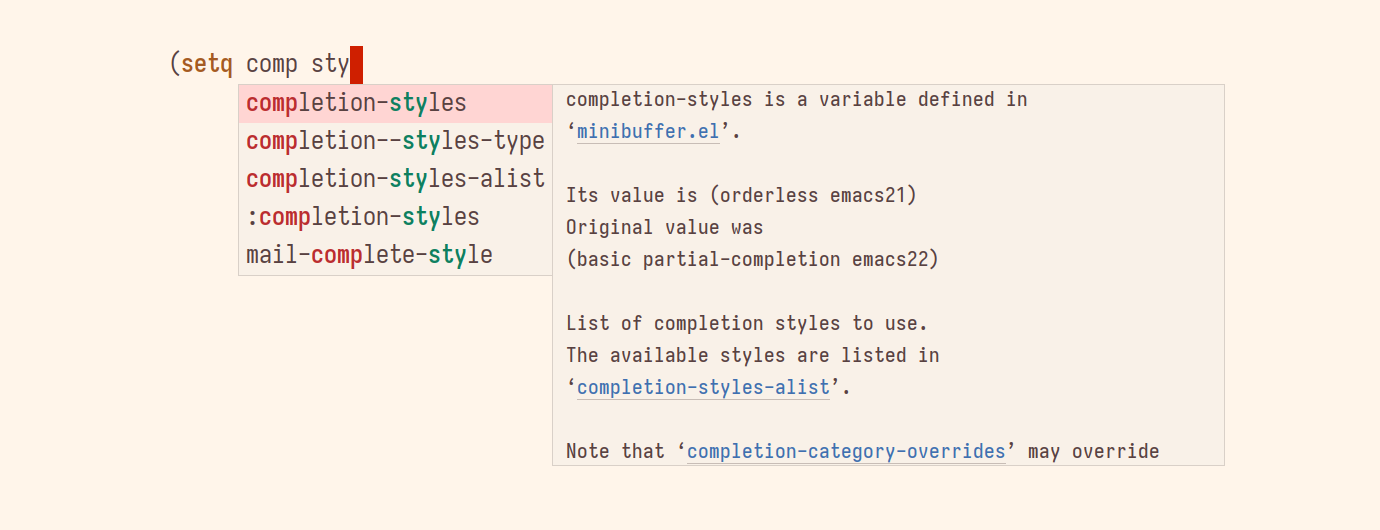Click "completion-styles is a variable defined in" line
The height and width of the screenshot is (530, 1380).
pos(796,99)
